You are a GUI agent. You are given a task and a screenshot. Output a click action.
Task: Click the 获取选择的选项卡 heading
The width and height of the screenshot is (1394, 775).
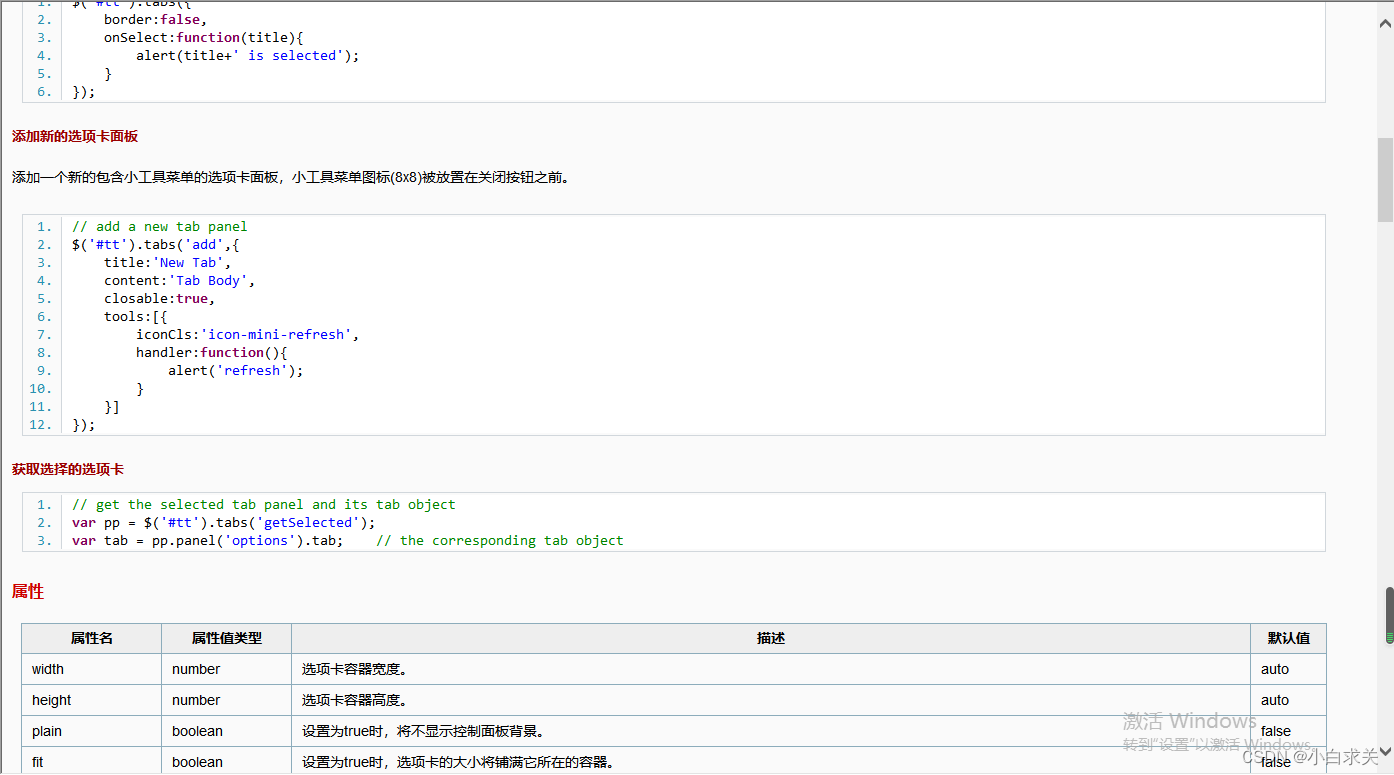tap(66, 468)
